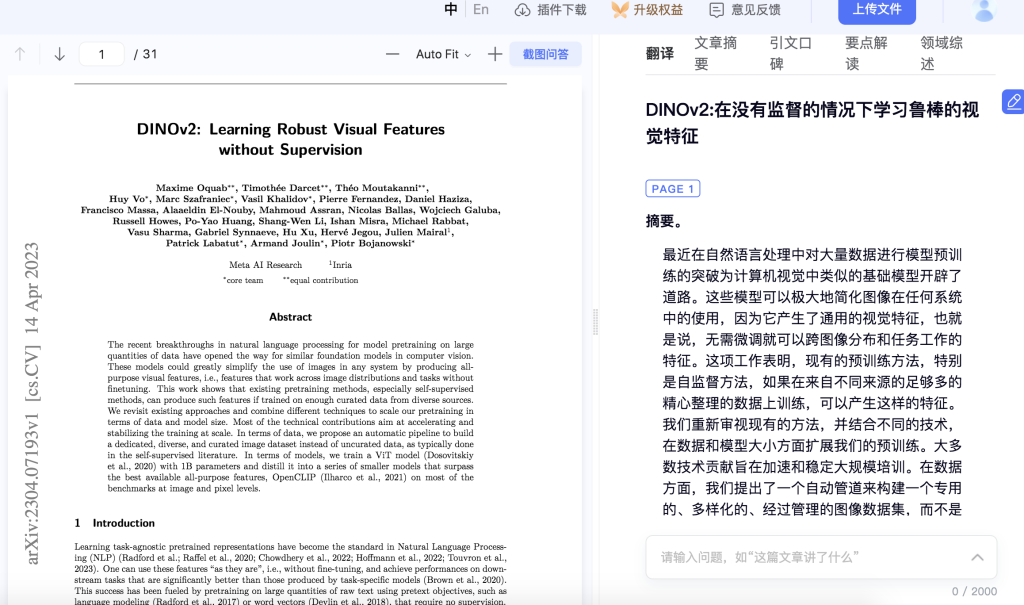Click the Abstract heading in the PDF
The width and height of the screenshot is (1024, 605).
pos(290,317)
